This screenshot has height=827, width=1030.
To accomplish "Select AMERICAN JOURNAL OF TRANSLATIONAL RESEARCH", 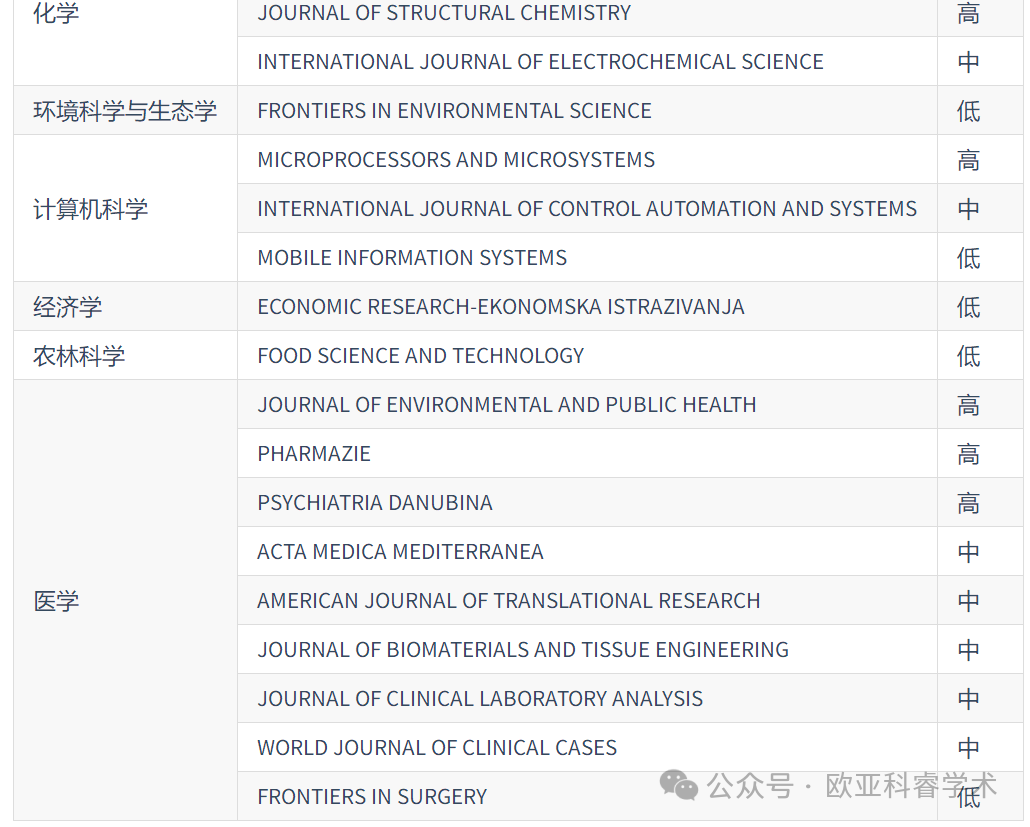I will pyautogui.click(x=508, y=601).
